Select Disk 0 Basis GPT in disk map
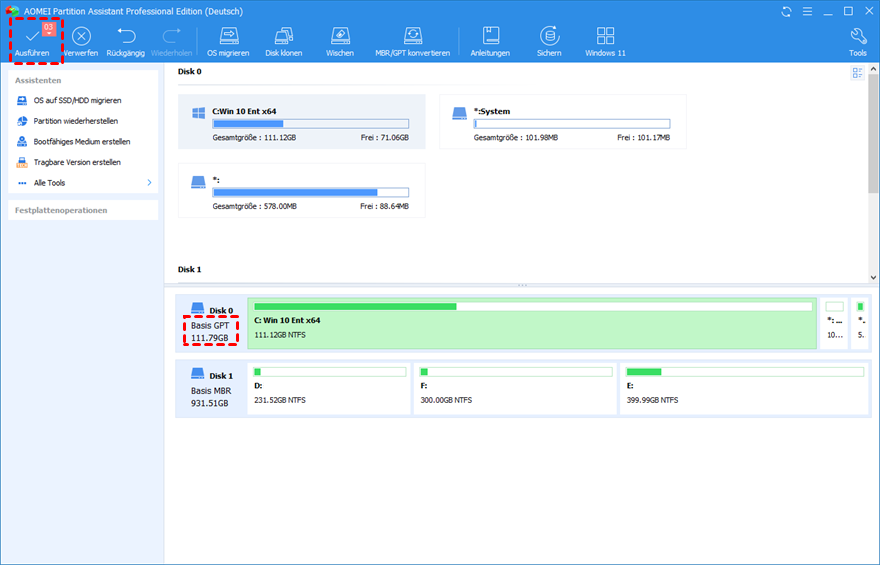 pyautogui.click(x=210, y=324)
